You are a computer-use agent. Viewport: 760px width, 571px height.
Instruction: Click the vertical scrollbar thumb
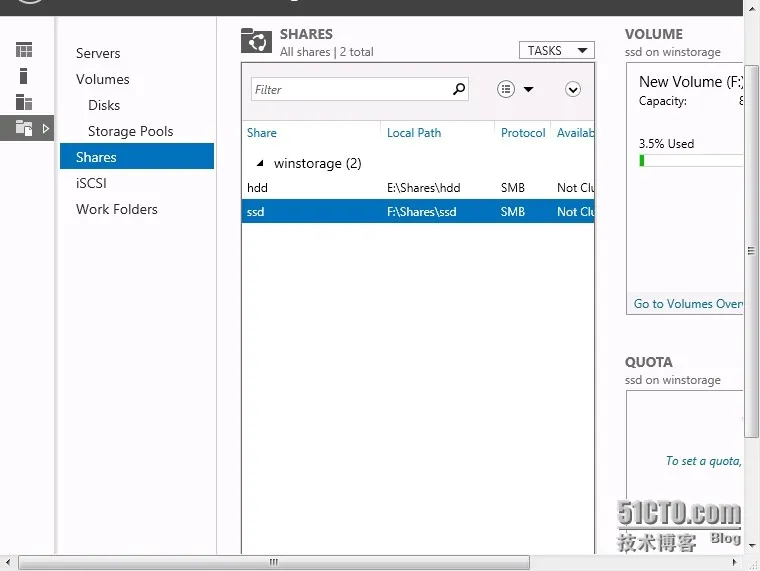[751, 251]
